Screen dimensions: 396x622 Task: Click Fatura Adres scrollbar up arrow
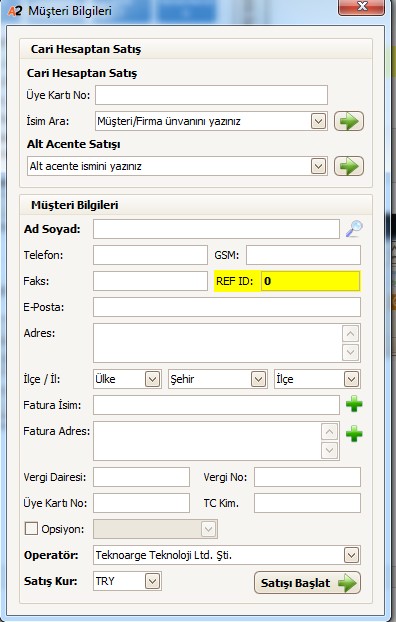coord(329,432)
